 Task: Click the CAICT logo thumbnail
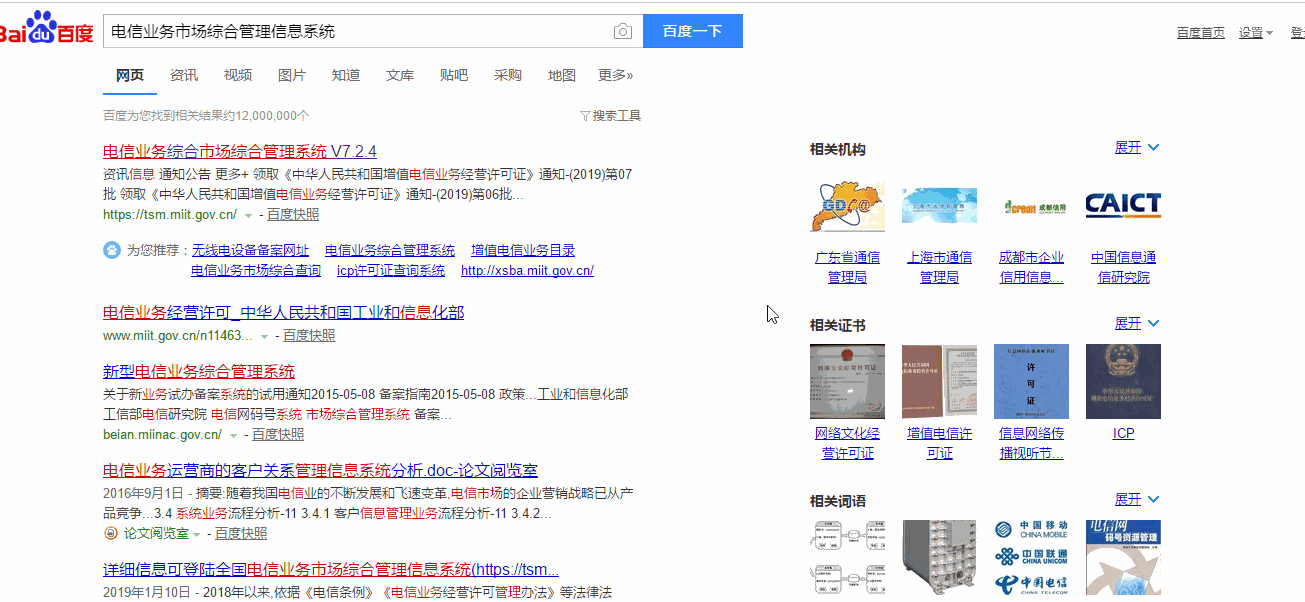tap(1123, 205)
